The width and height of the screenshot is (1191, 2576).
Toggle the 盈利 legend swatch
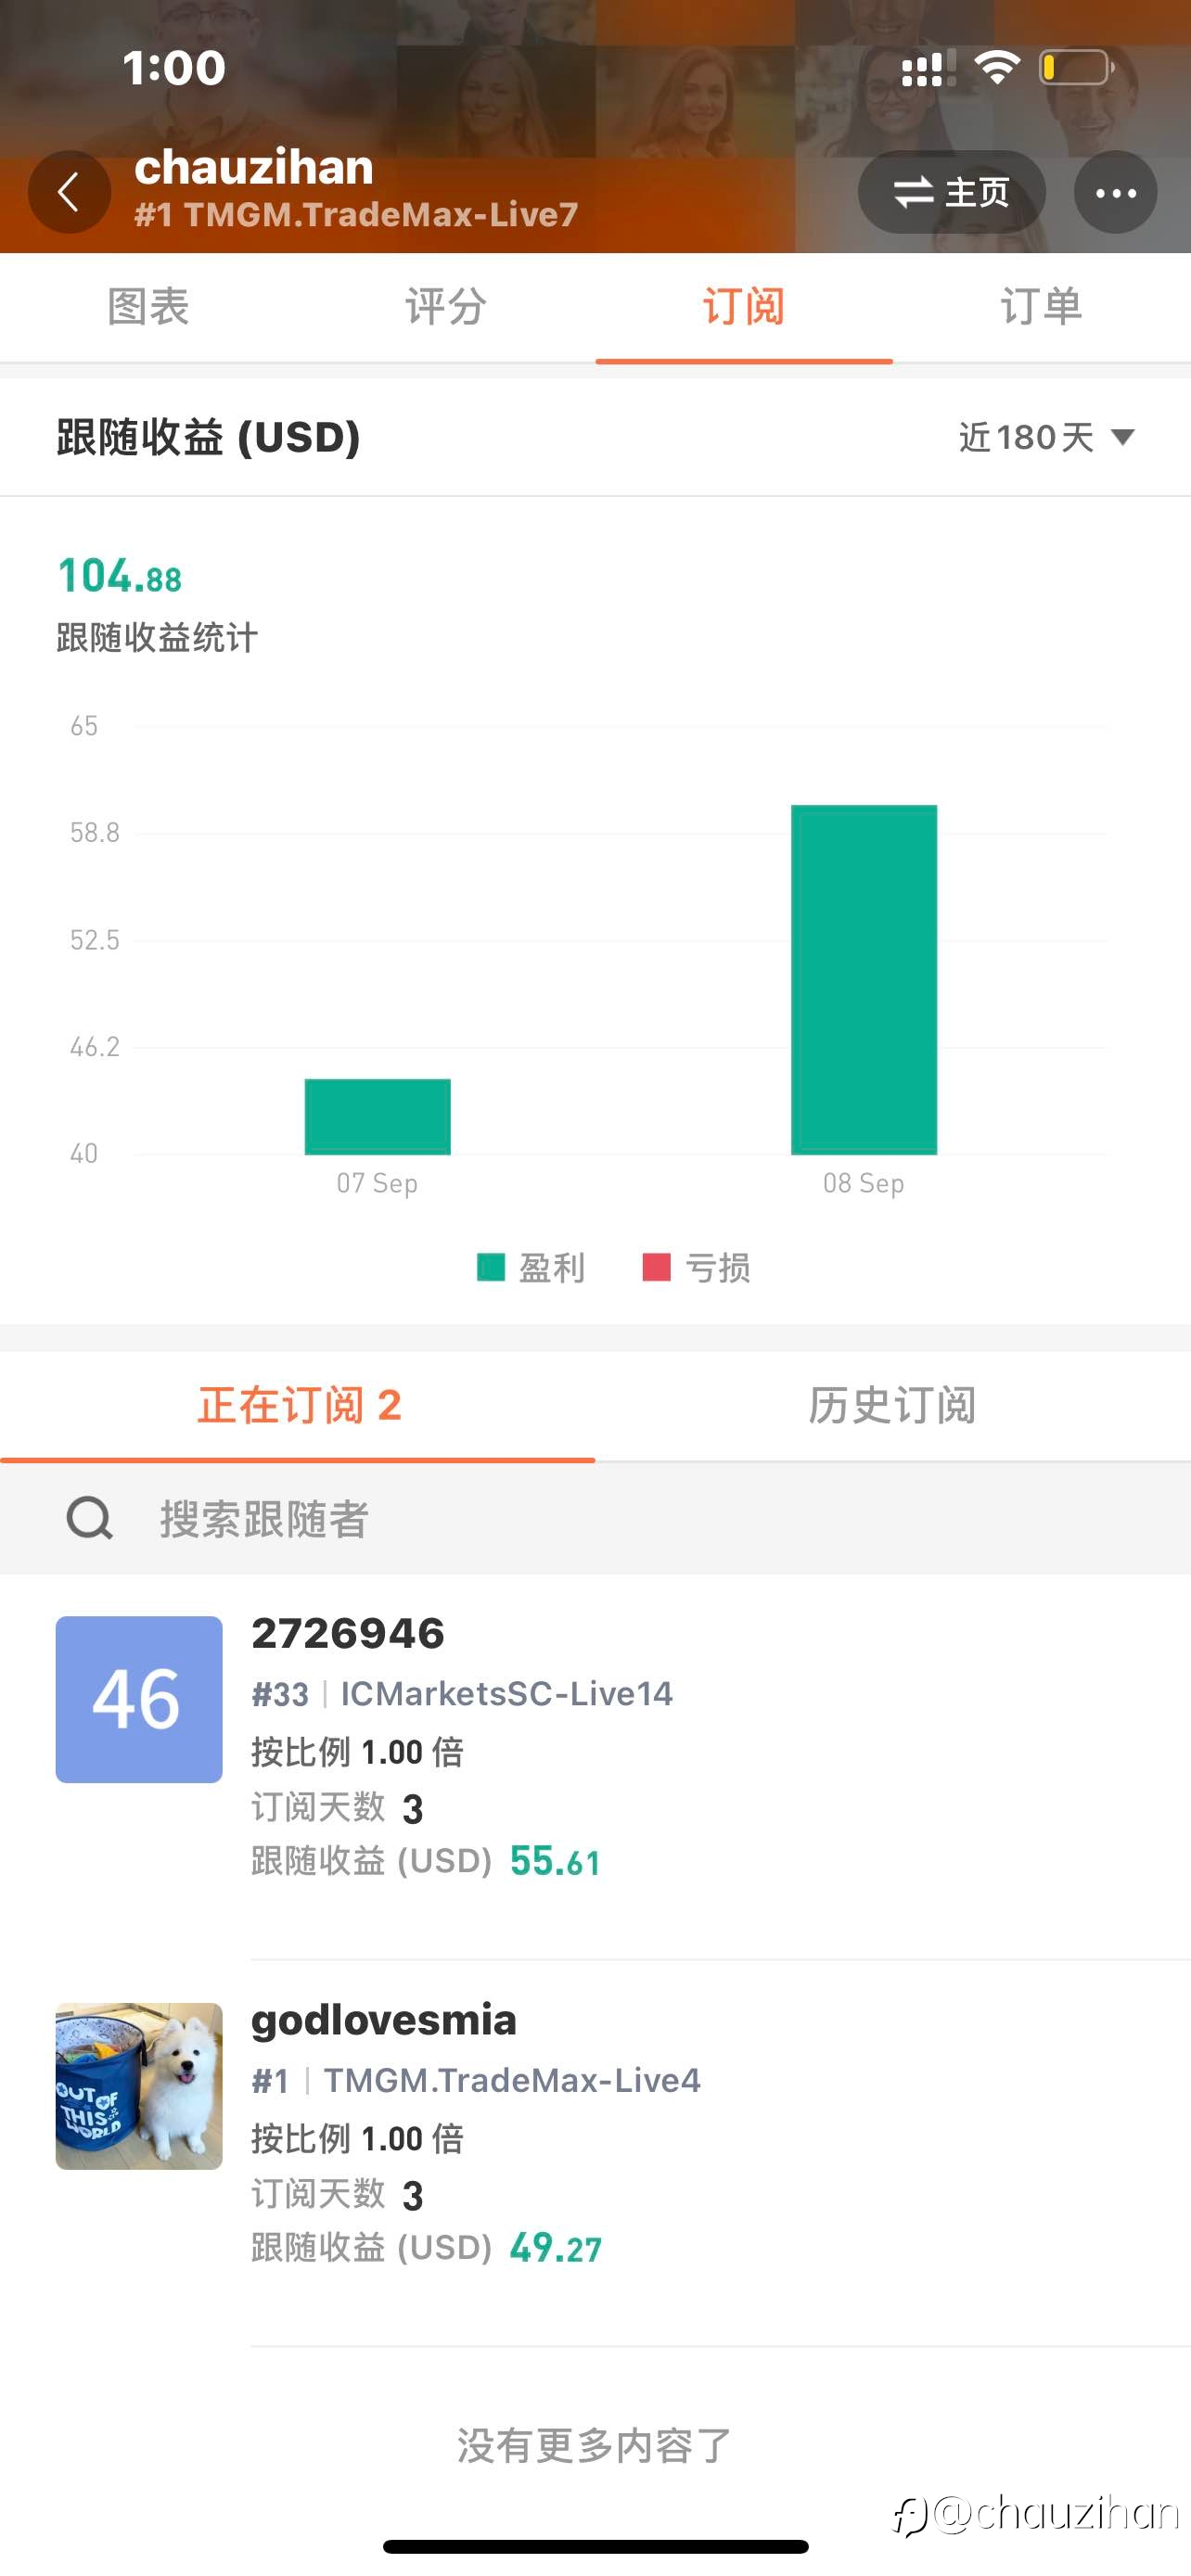point(490,1267)
